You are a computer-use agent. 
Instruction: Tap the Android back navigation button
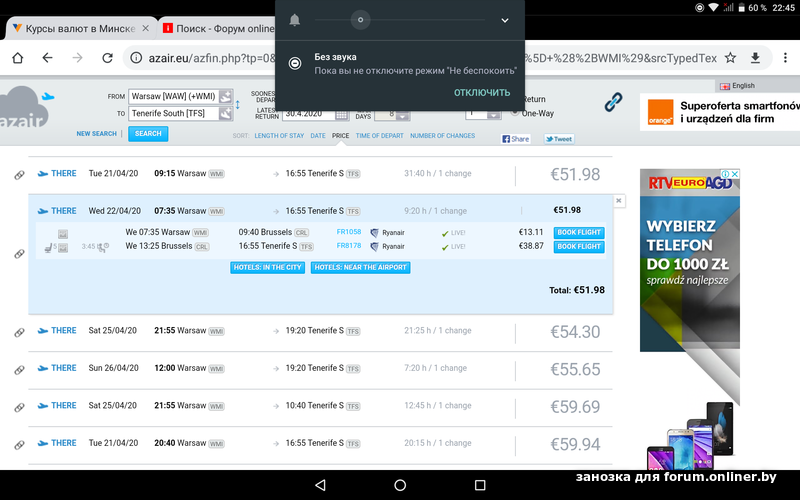[x=320, y=485]
